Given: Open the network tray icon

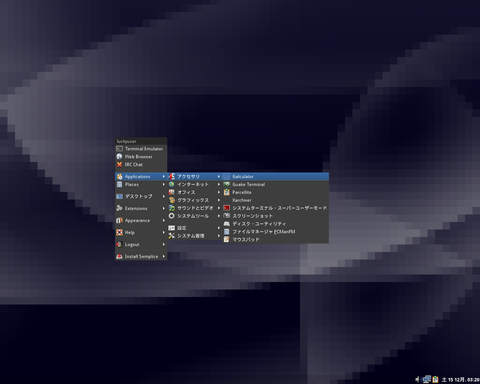Looking at the screenshot, I should tap(427, 379).
